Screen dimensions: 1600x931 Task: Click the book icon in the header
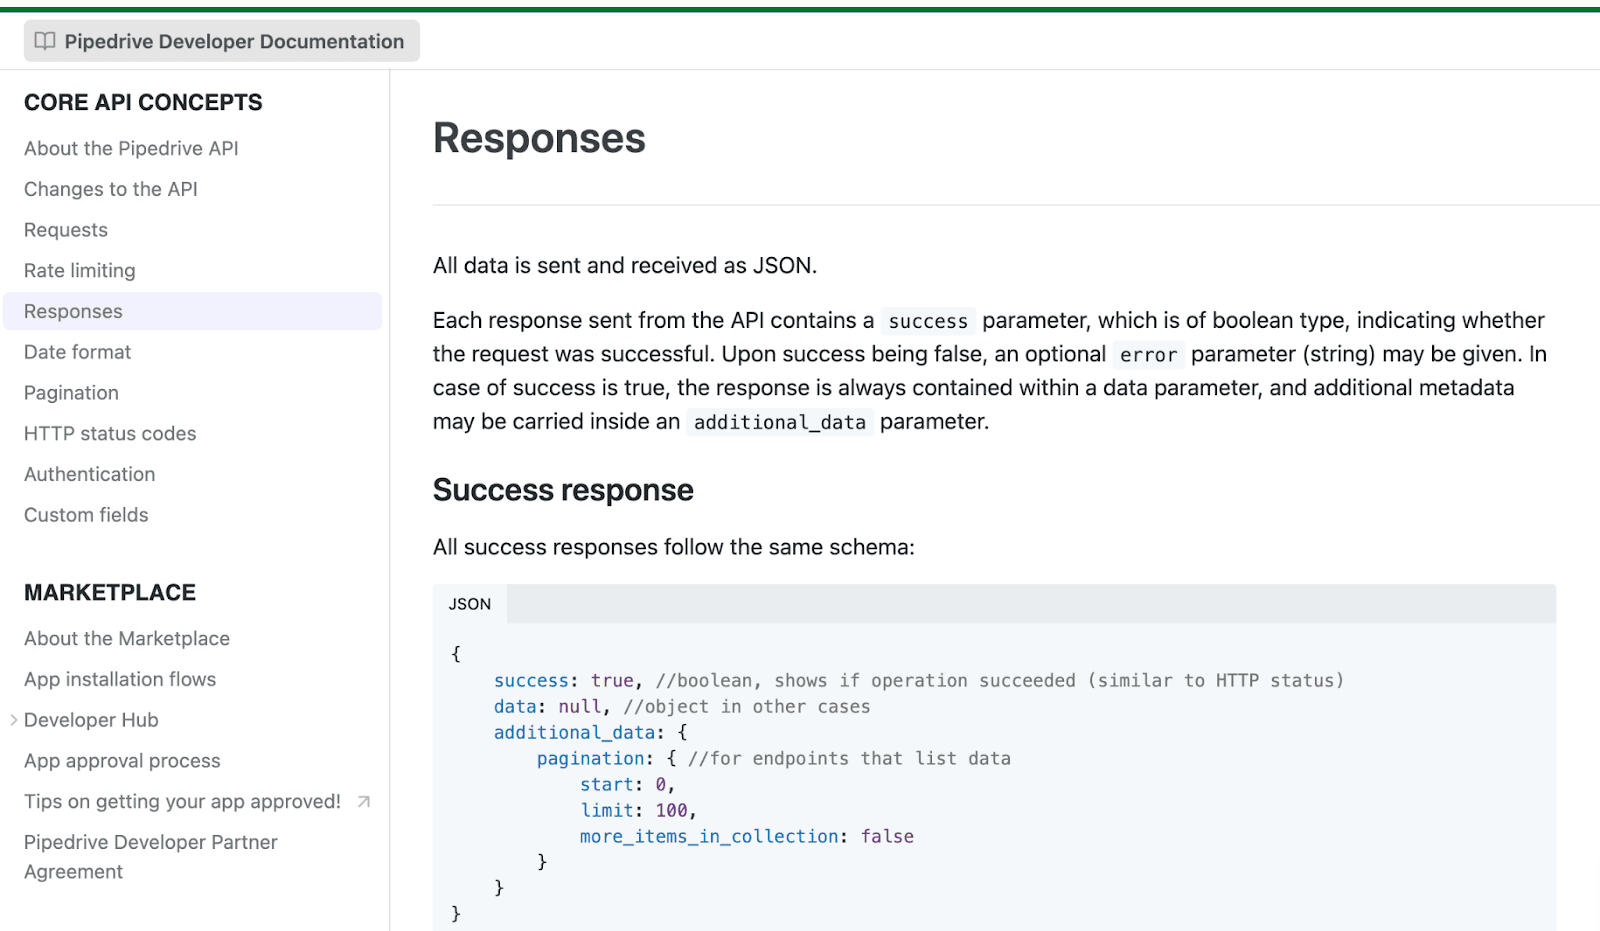tap(44, 41)
